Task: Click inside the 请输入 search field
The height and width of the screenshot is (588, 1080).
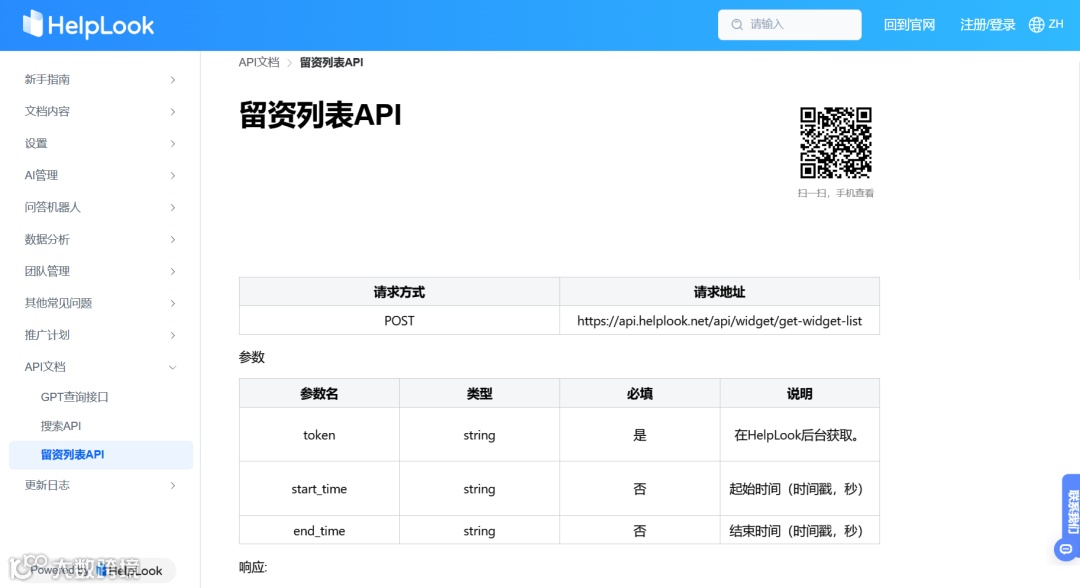Action: point(790,23)
